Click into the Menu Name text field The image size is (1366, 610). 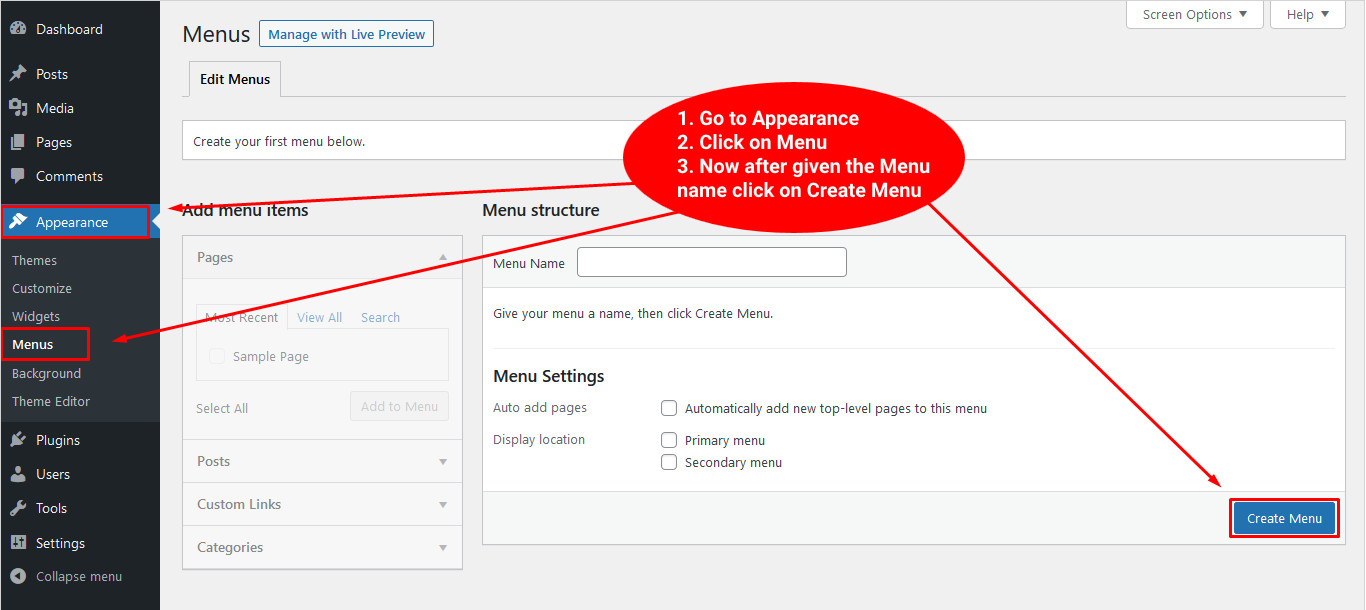(711, 262)
